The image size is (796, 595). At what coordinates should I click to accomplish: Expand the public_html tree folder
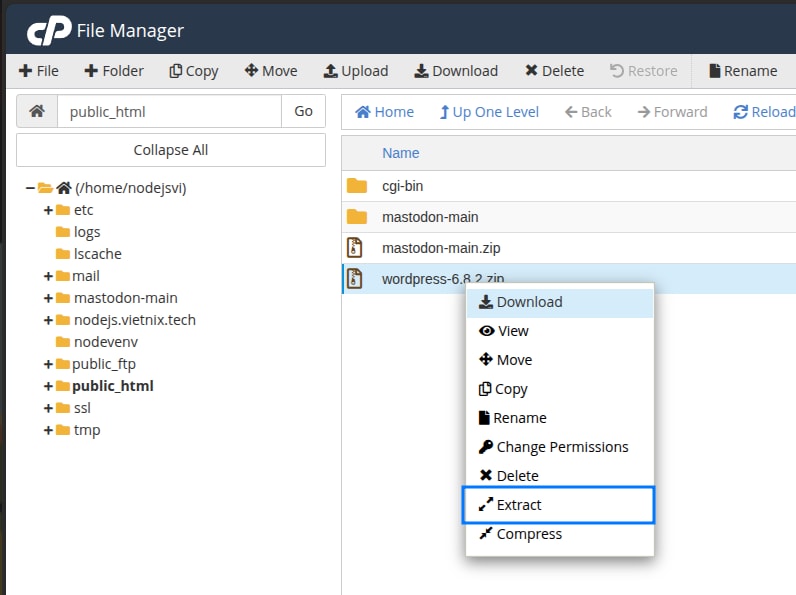(48, 386)
